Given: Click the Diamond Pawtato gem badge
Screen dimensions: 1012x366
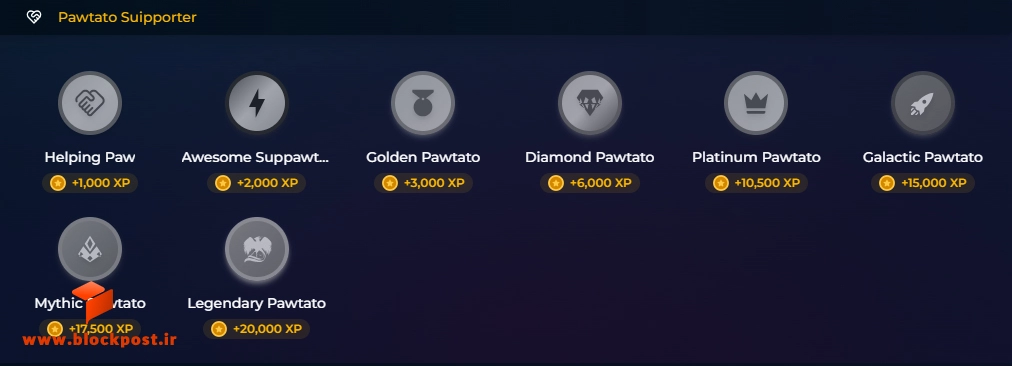Looking at the screenshot, I should [x=590, y=103].
